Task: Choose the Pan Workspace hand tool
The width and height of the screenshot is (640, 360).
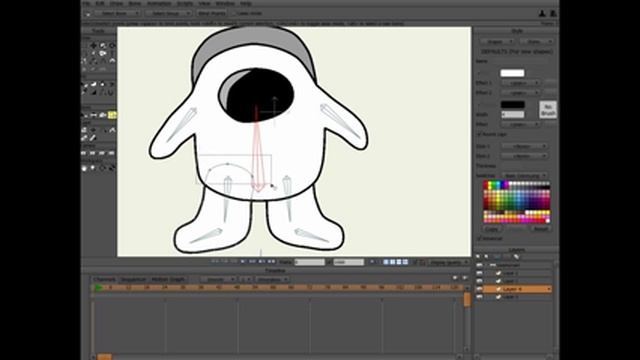Action: coord(84,168)
